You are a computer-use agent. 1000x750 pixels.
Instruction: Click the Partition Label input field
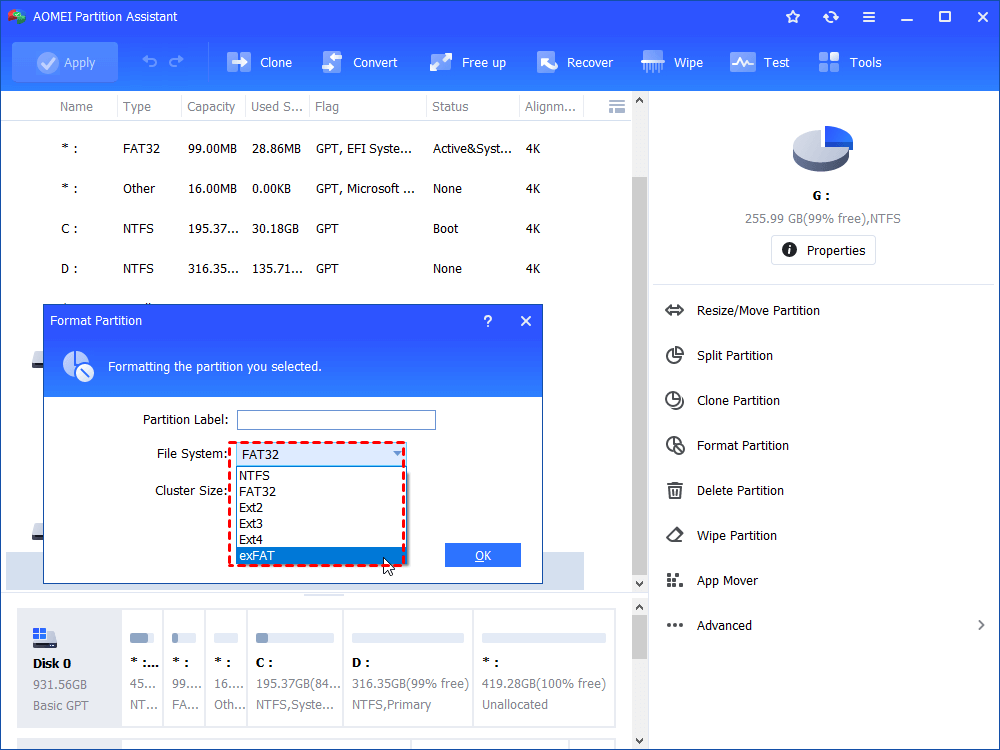pos(336,420)
